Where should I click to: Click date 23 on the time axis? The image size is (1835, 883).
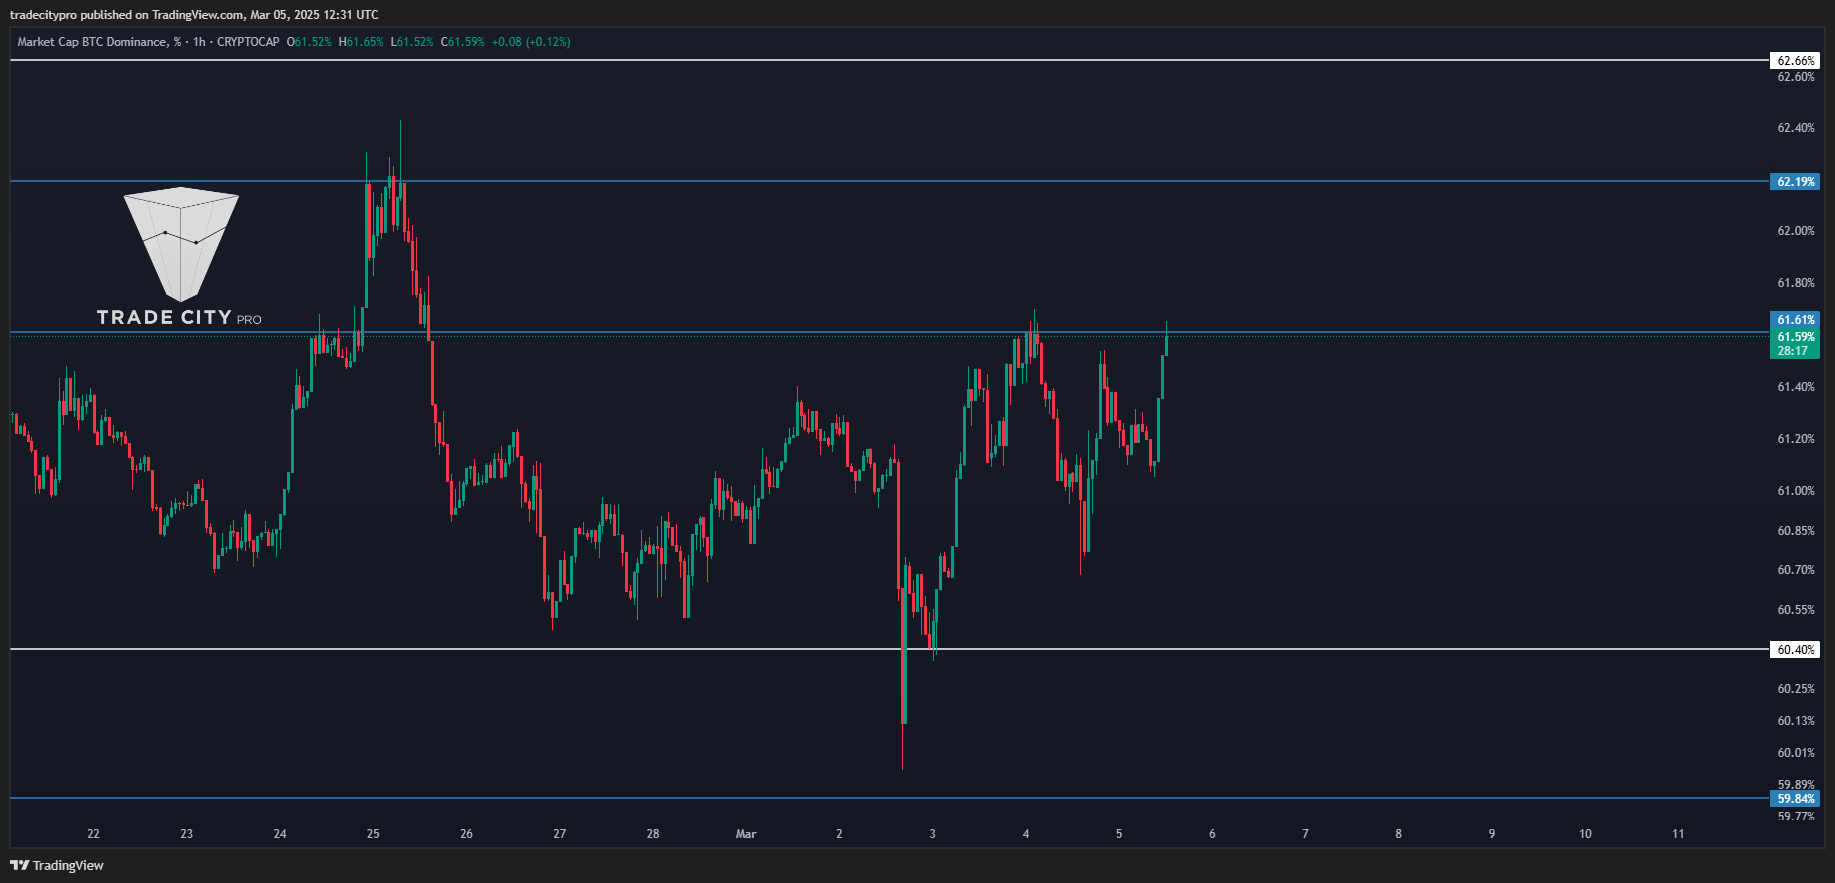click(x=186, y=834)
